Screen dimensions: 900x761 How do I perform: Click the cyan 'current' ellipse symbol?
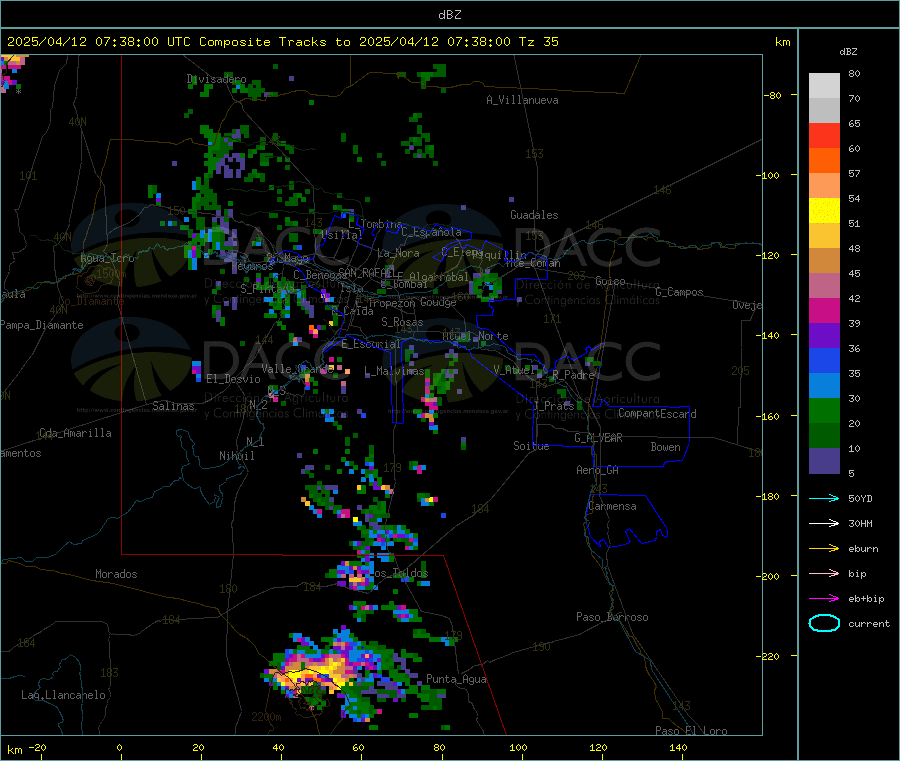(824, 623)
